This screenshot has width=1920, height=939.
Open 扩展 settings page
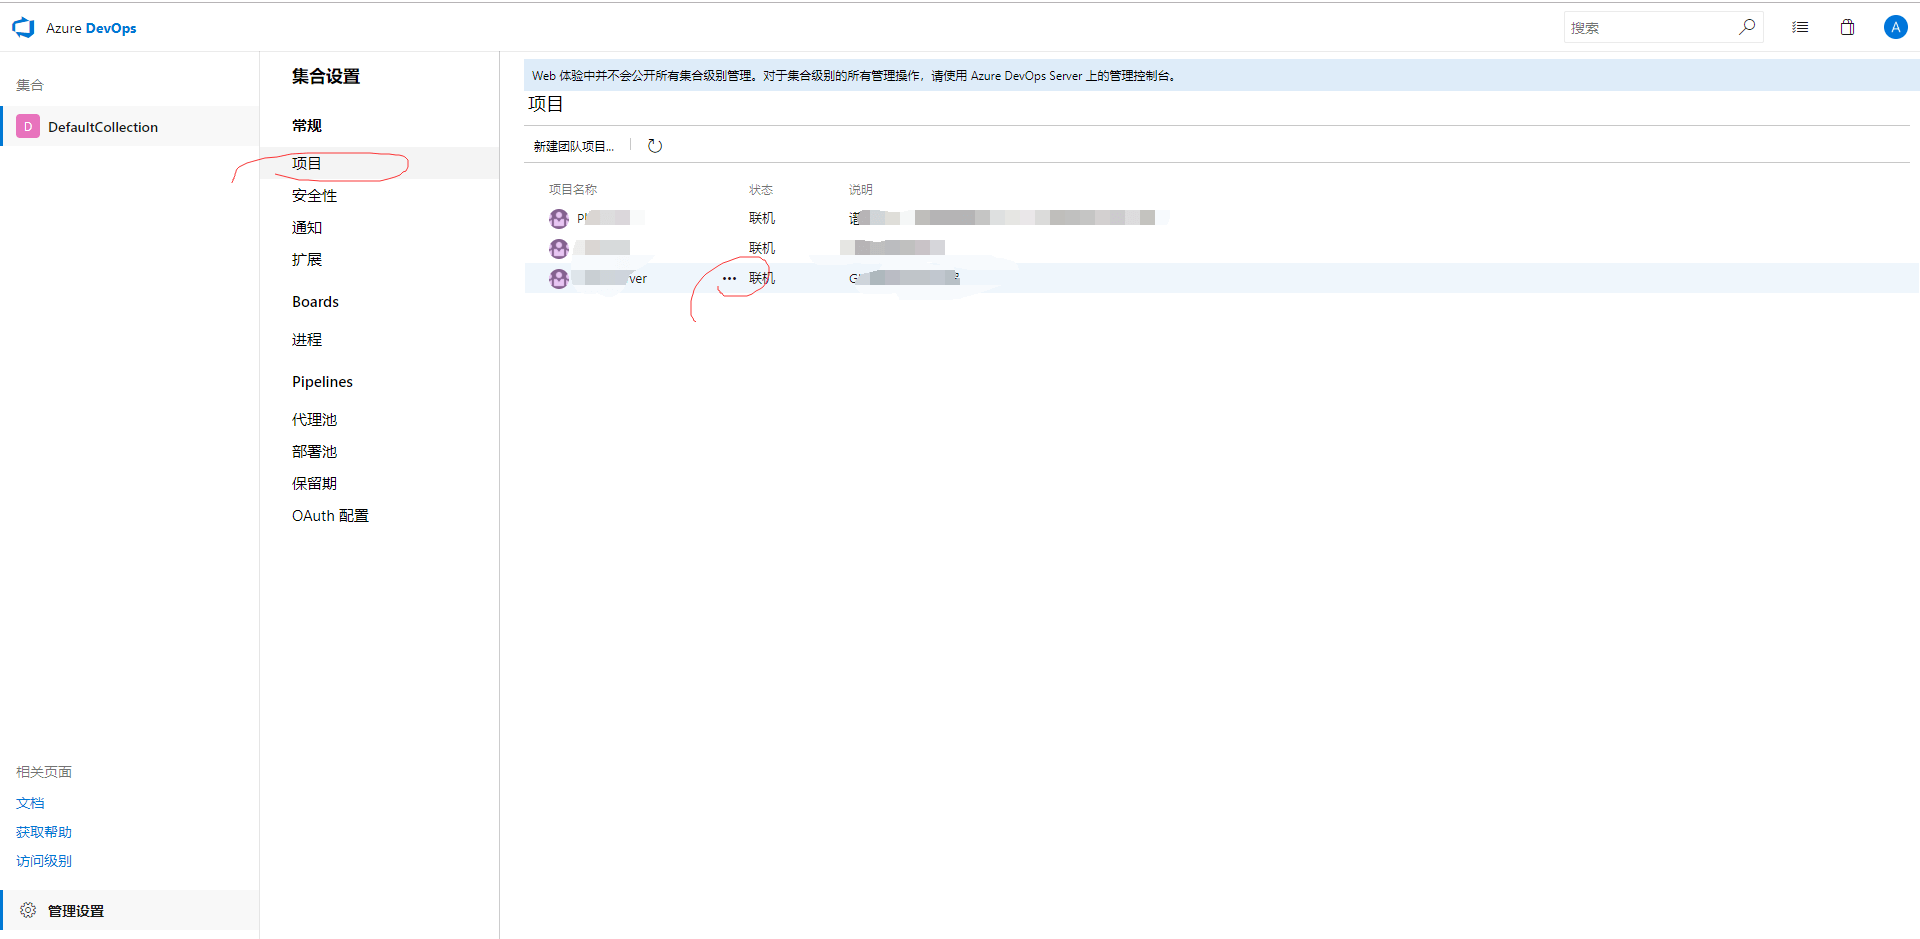coord(307,259)
